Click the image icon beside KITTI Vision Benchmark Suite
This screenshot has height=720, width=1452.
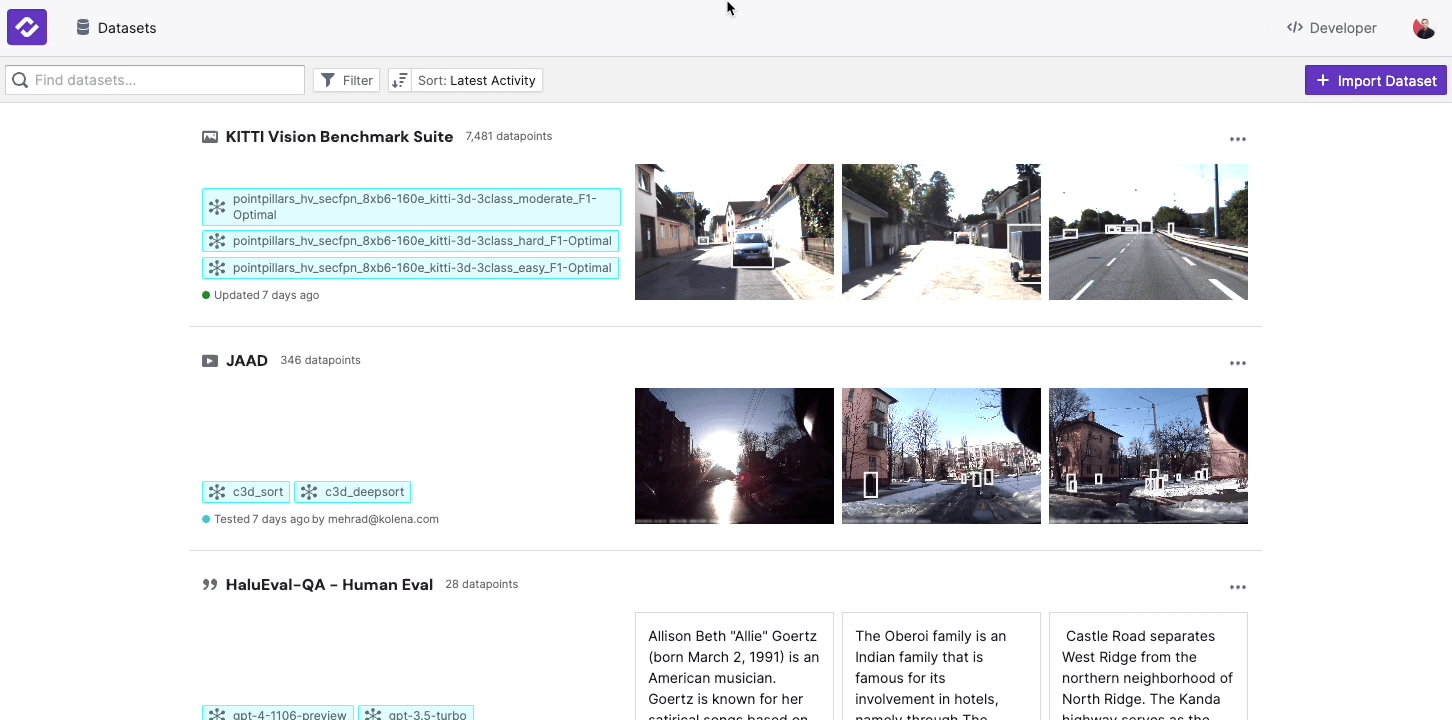click(x=210, y=137)
